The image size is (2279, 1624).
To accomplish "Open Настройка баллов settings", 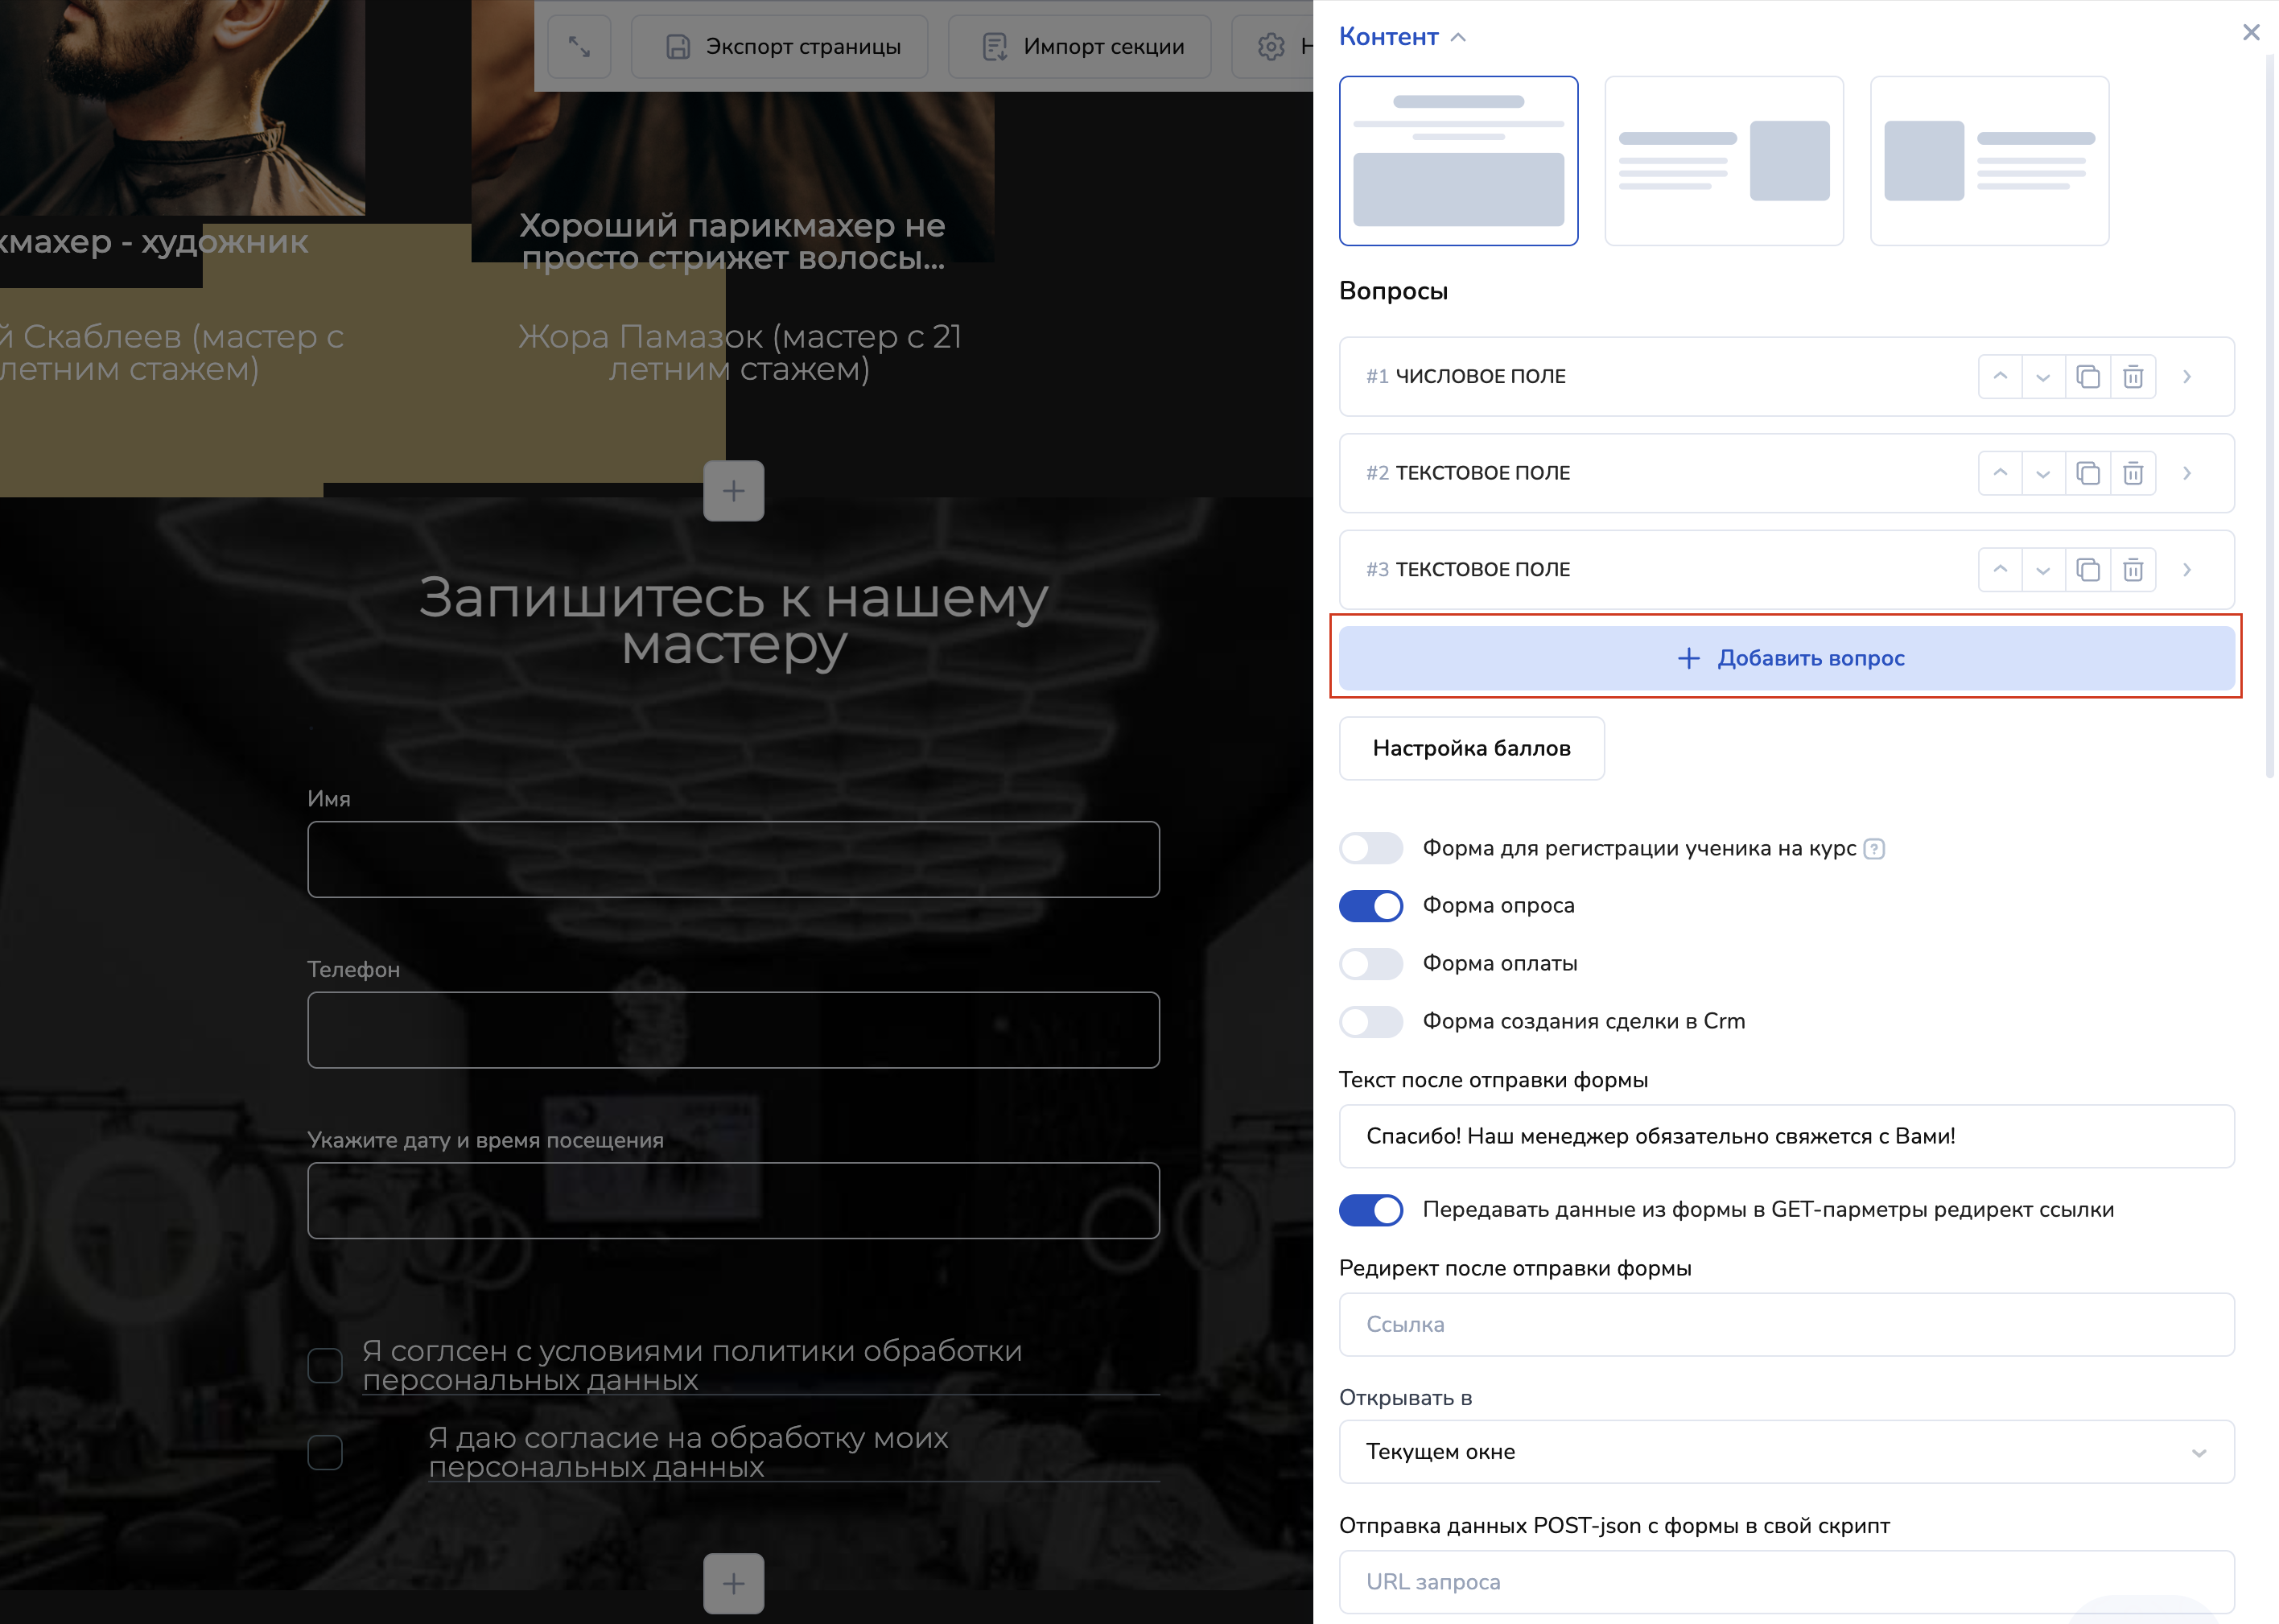I will coord(1471,748).
